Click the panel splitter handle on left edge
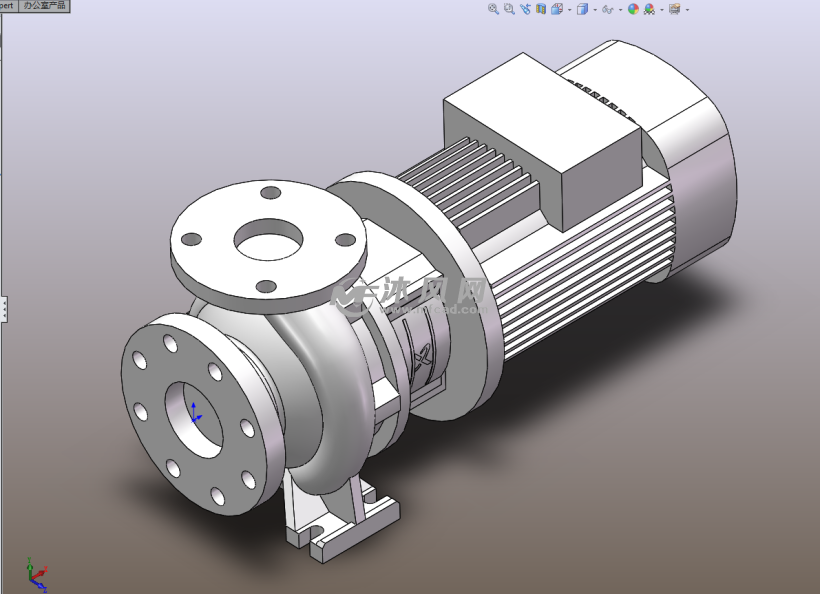 tap(4, 309)
